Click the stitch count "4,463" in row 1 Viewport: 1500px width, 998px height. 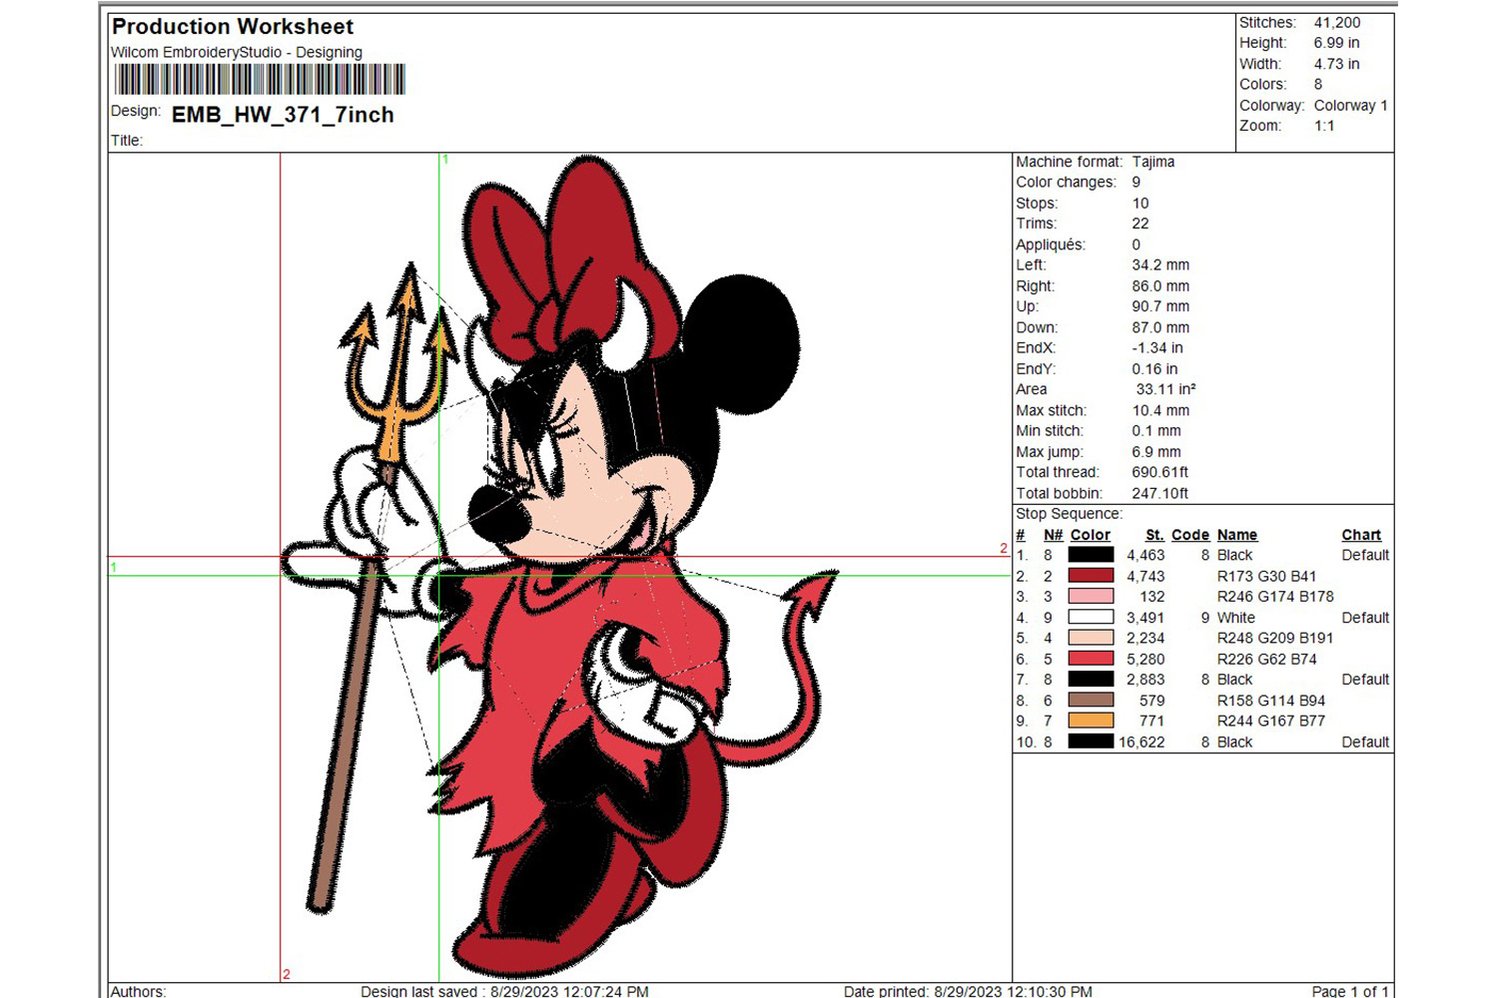click(1145, 555)
